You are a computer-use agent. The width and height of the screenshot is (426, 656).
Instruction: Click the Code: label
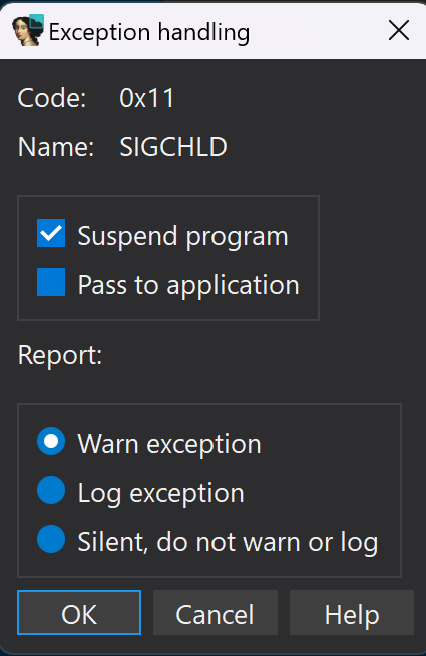(x=52, y=98)
